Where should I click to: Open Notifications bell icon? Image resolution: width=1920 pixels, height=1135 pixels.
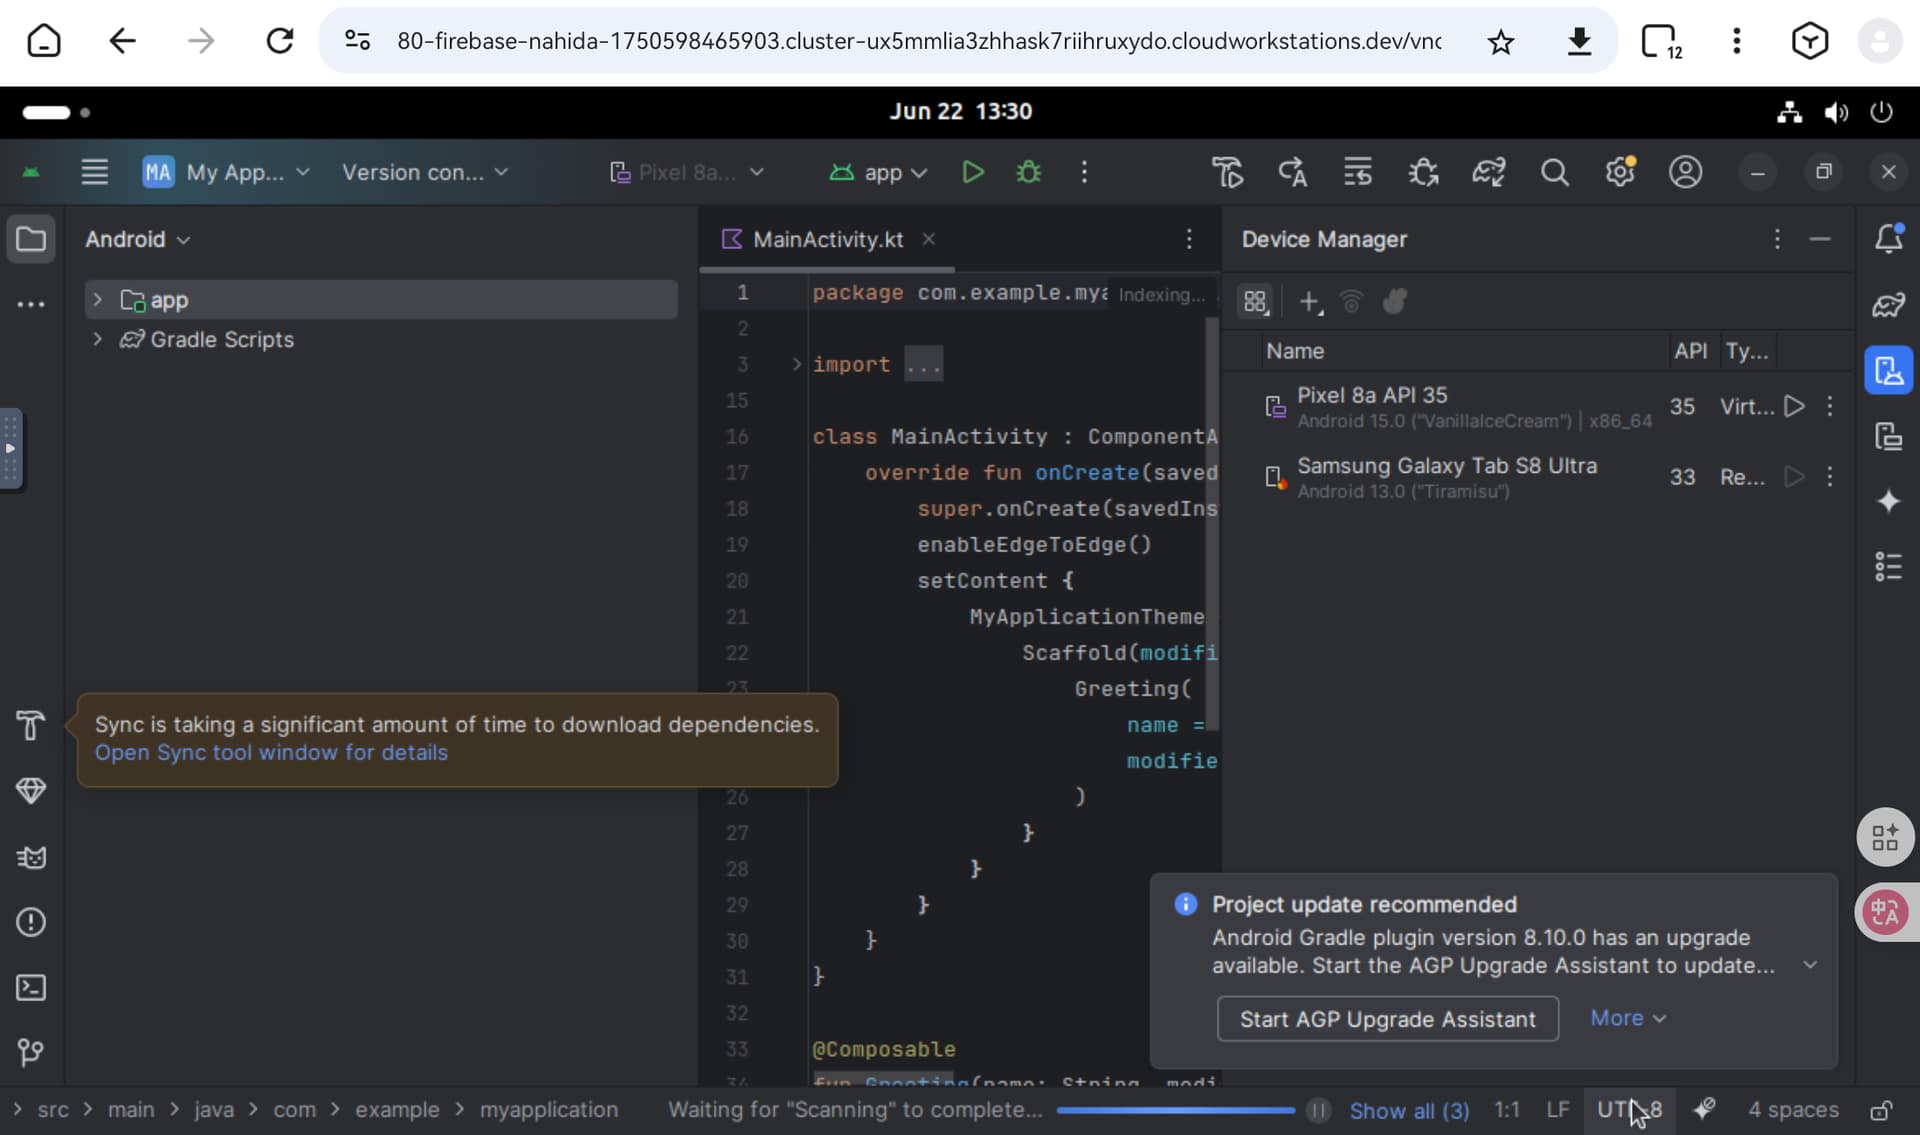[1888, 239]
